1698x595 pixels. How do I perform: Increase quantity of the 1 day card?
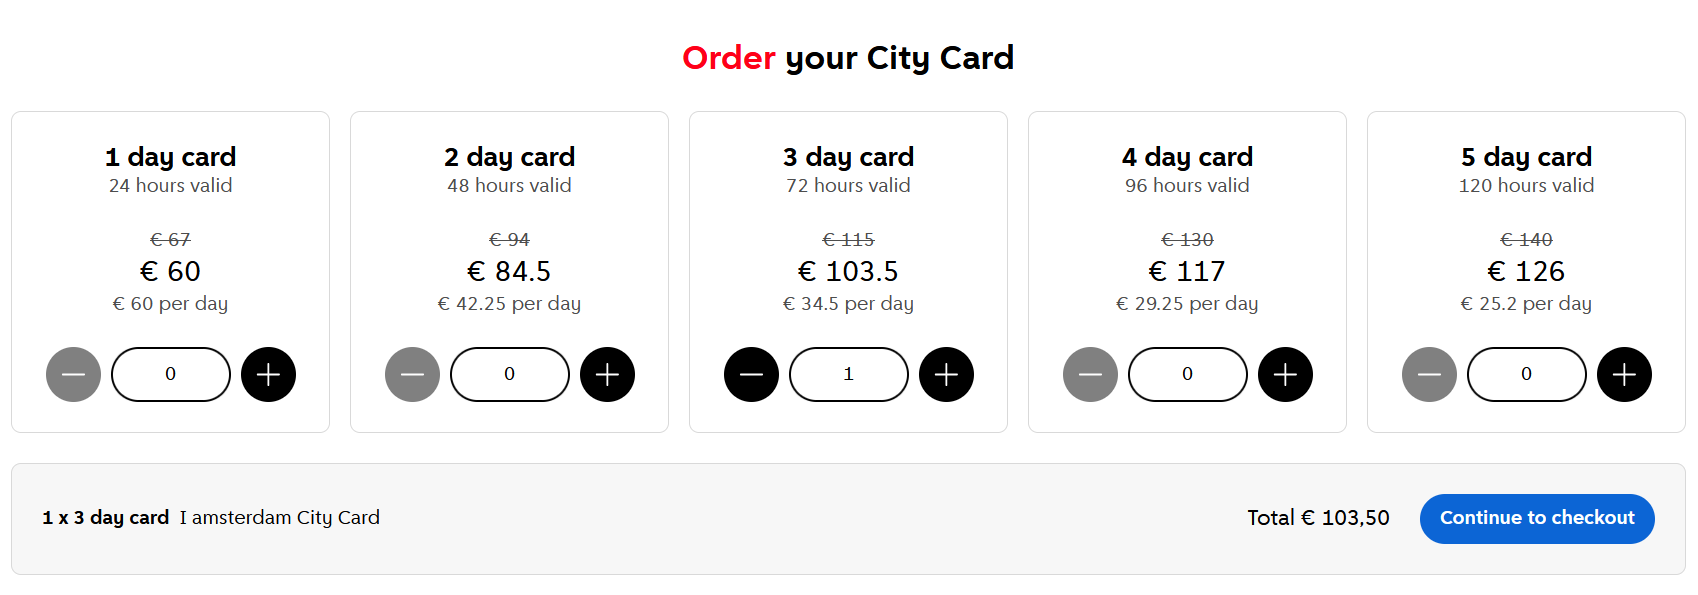point(268,374)
